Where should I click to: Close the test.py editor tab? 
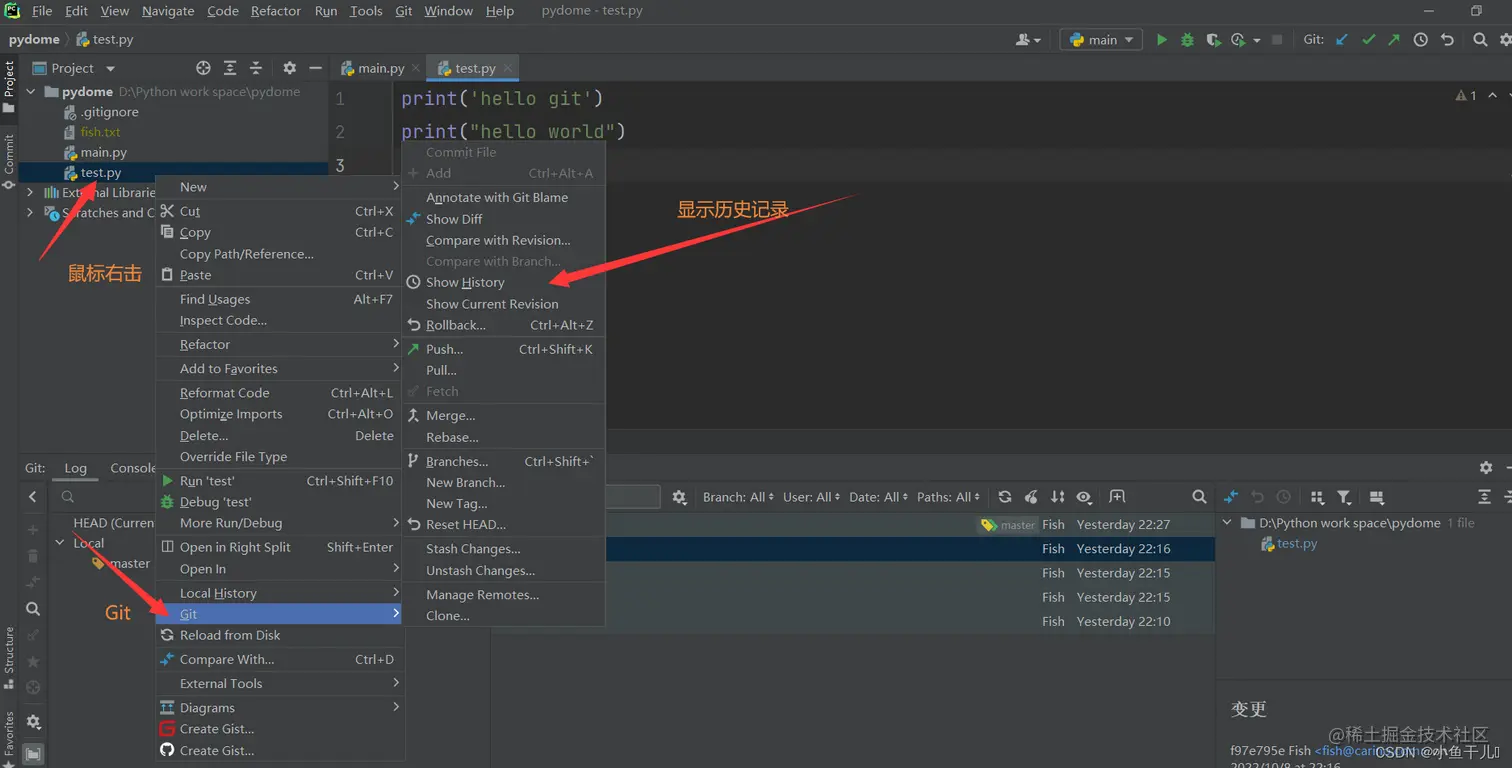coord(508,68)
